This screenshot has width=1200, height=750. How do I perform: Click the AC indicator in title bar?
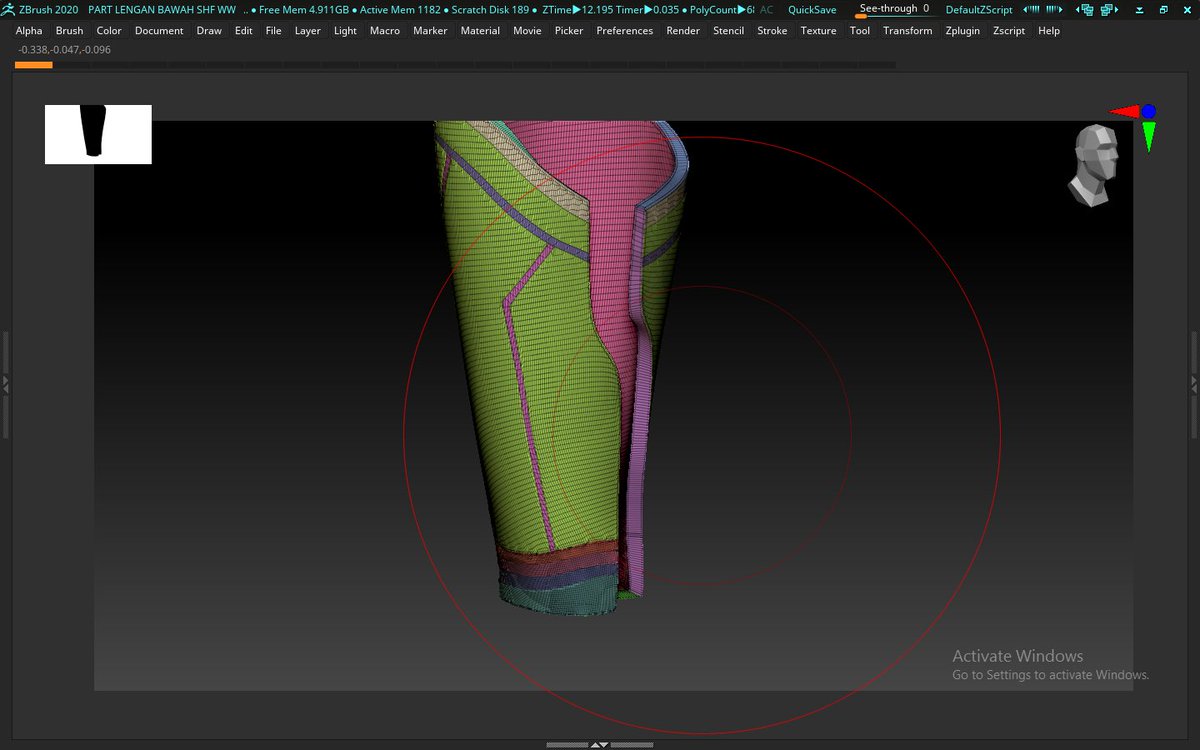(x=766, y=9)
